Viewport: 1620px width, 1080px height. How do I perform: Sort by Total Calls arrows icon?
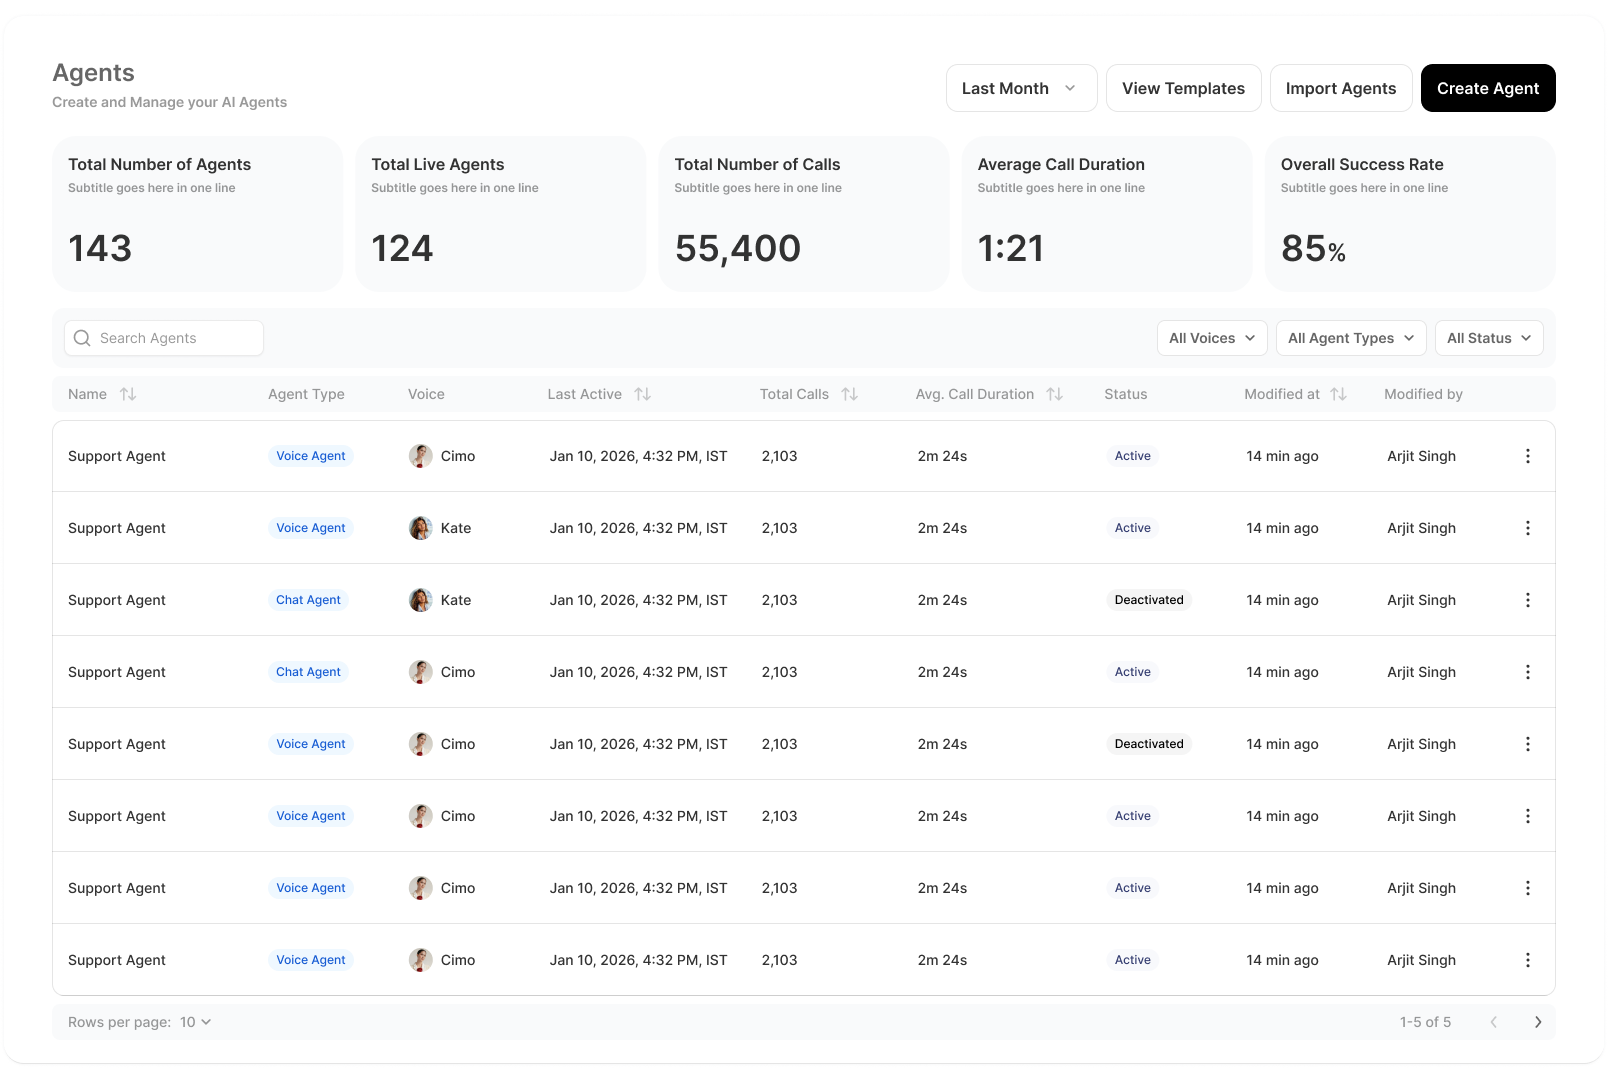pyautogui.click(x=850, y=394)
